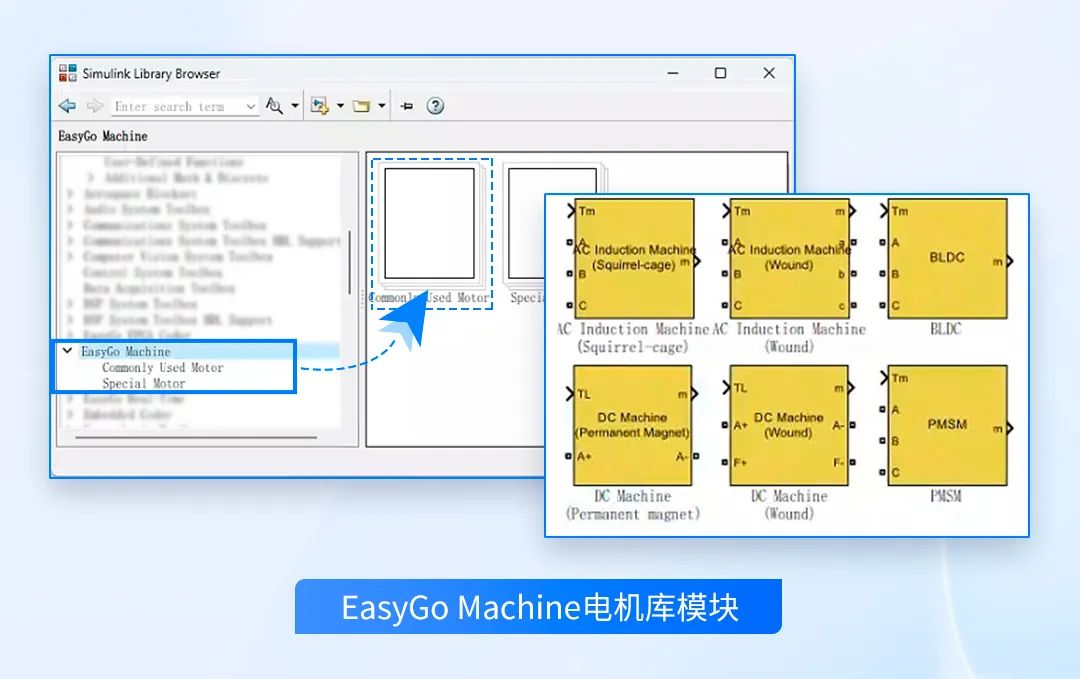Image resolution: width=1080 pixels, height=679 pixels.
Task: Select the DC Machine (Wound) block
Action: coord(789,426)
